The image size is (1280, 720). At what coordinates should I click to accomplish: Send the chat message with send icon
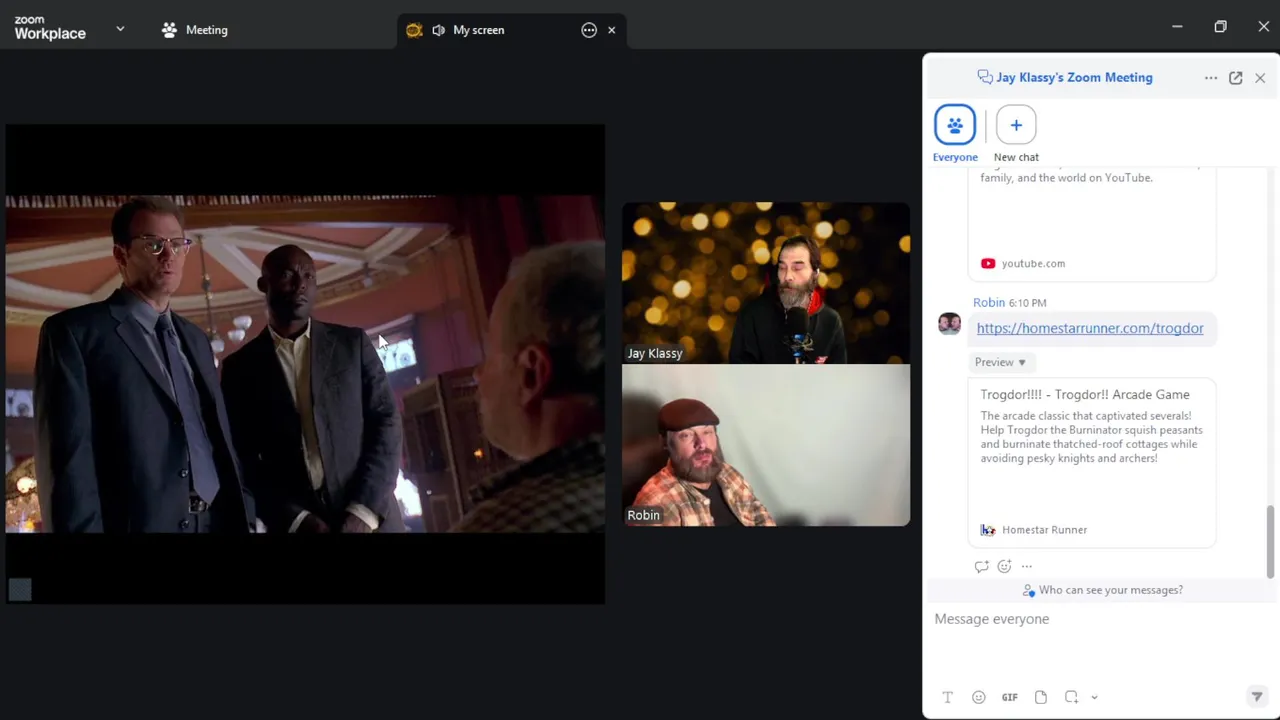coord(1257,697)
